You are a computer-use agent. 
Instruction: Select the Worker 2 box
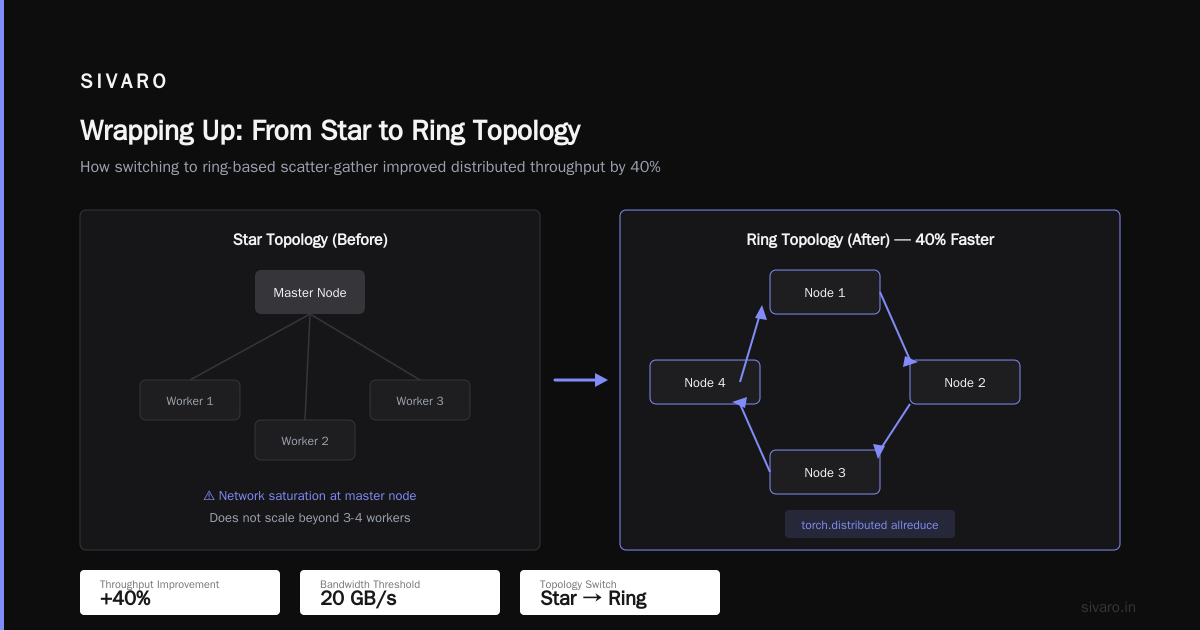[x=305, y=440]
